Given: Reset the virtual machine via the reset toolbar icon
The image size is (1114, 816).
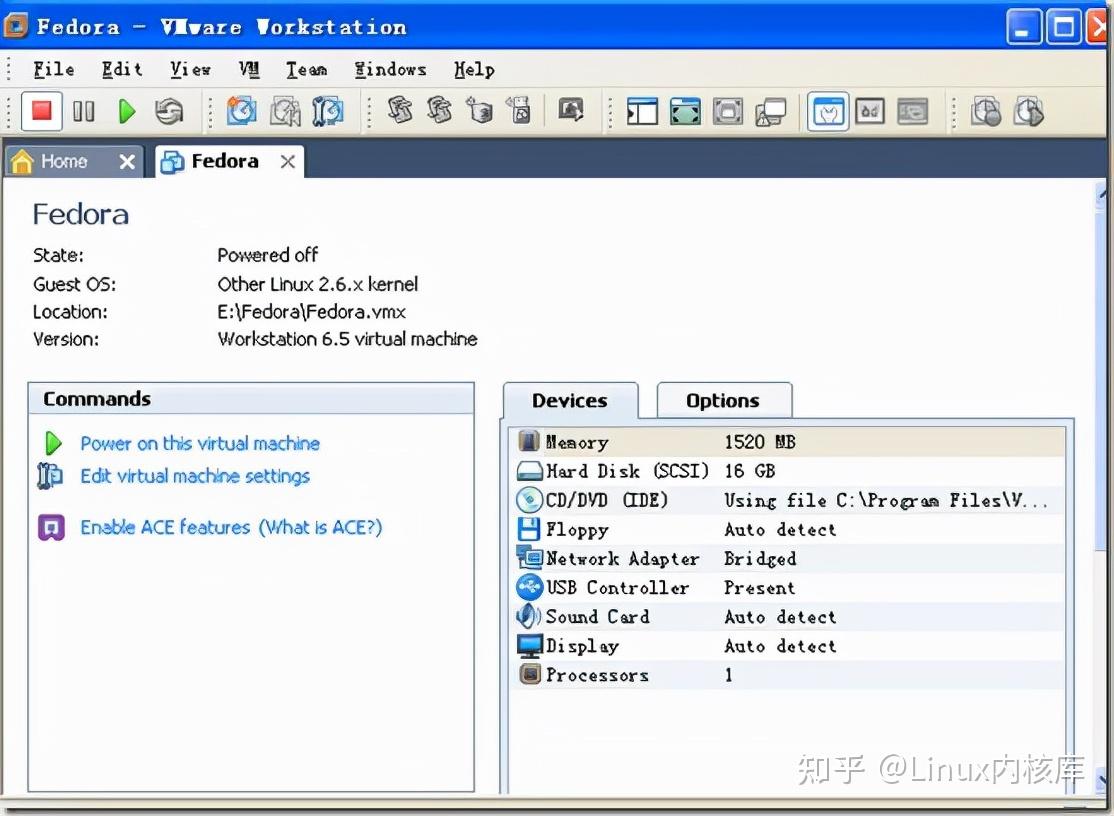Looking at the screenshot, I should point(169,111).
